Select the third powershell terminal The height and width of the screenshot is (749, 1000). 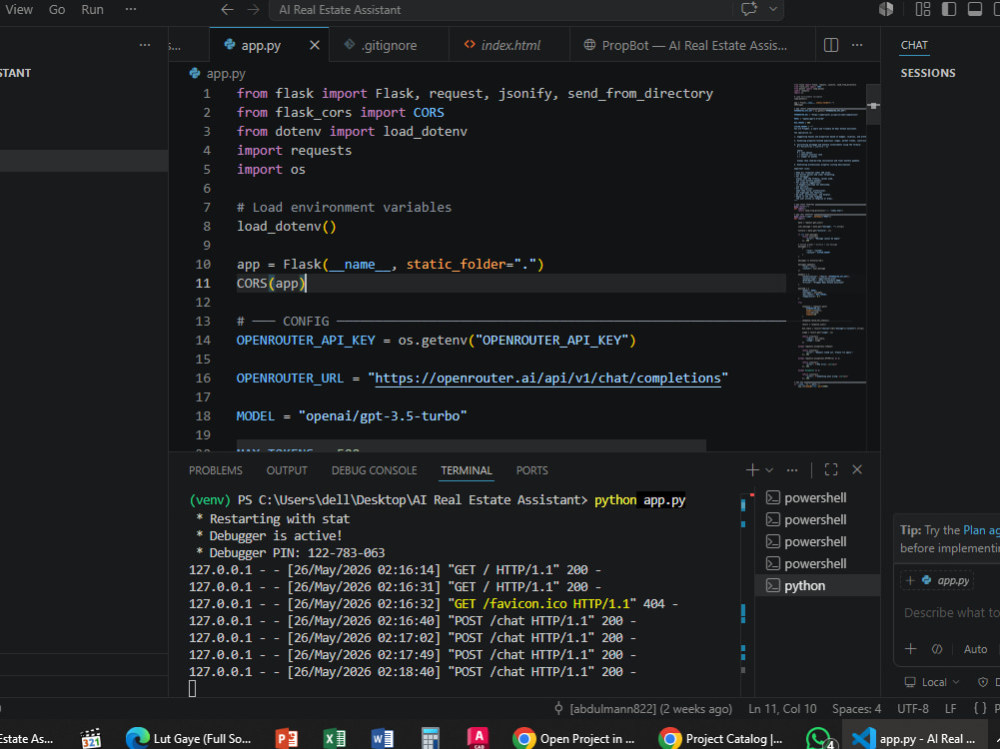click(x=818, y=542)
